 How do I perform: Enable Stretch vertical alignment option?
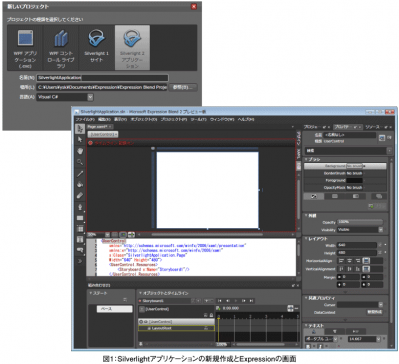pyautogui.click(x=366, y=269)
